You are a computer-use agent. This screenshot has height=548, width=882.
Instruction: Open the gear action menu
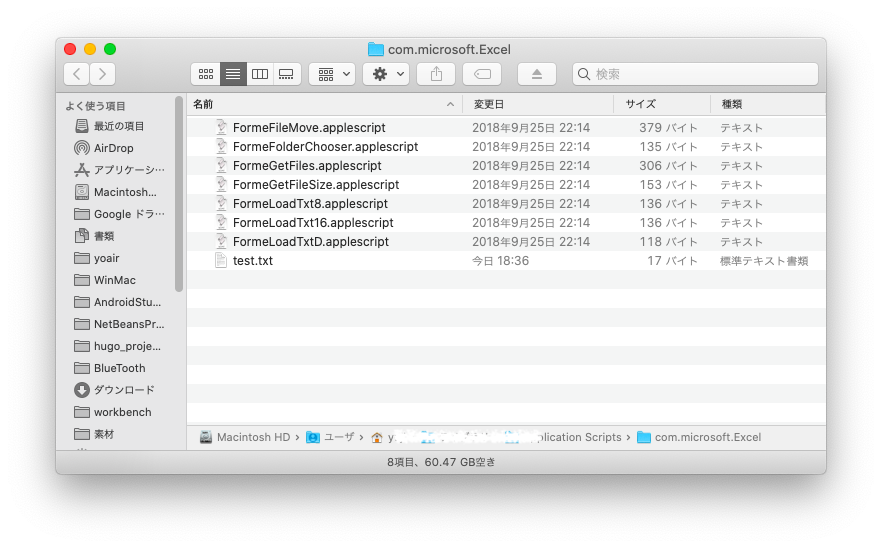386,74
